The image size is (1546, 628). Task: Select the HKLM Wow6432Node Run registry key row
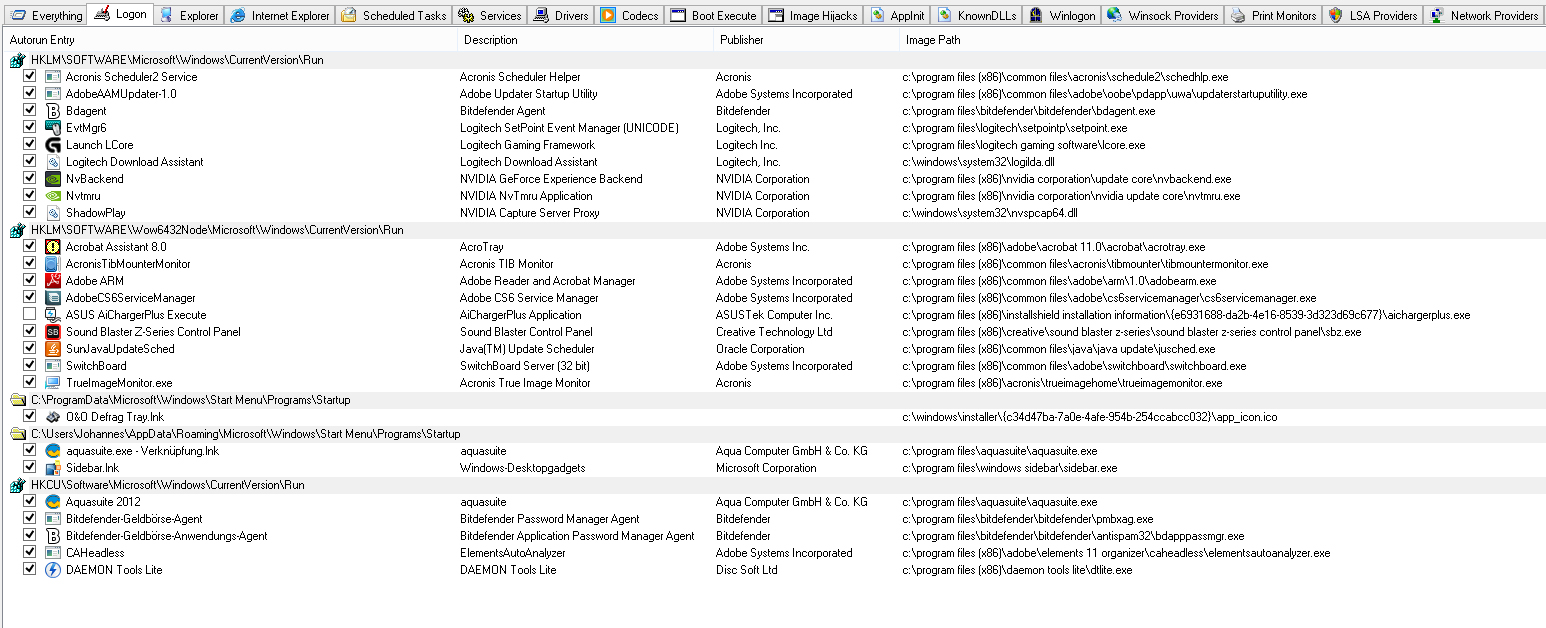point(217,230)
